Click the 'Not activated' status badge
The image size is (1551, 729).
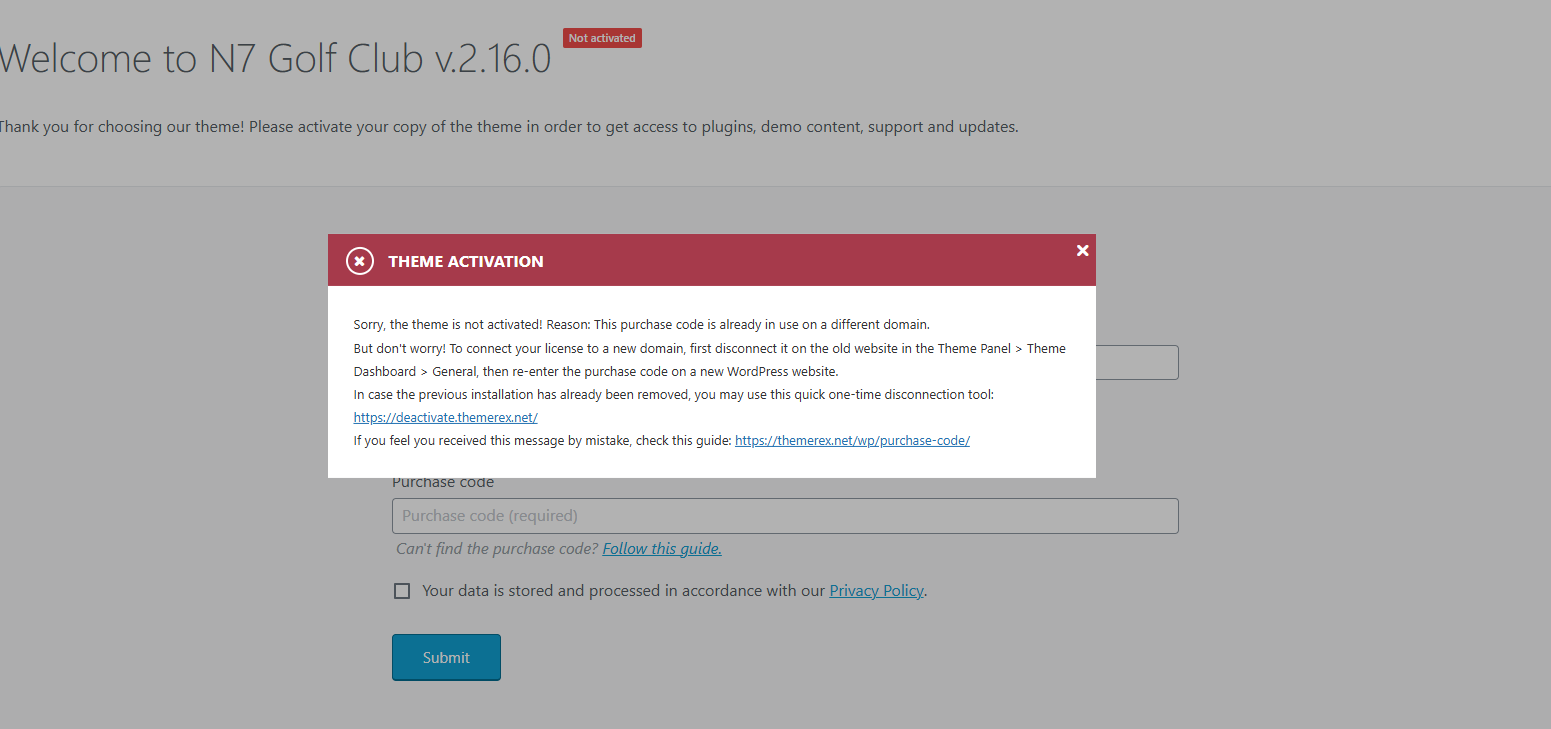coord(602,38)
